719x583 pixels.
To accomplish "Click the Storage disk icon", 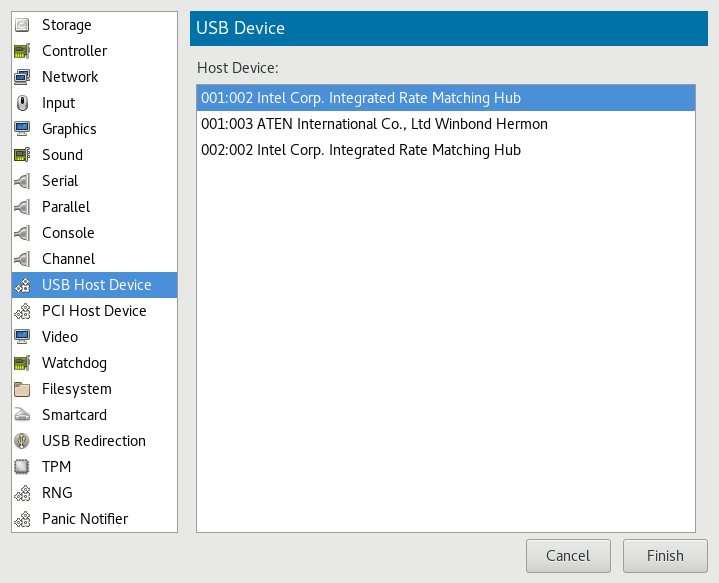I will (x=22, y=25).
